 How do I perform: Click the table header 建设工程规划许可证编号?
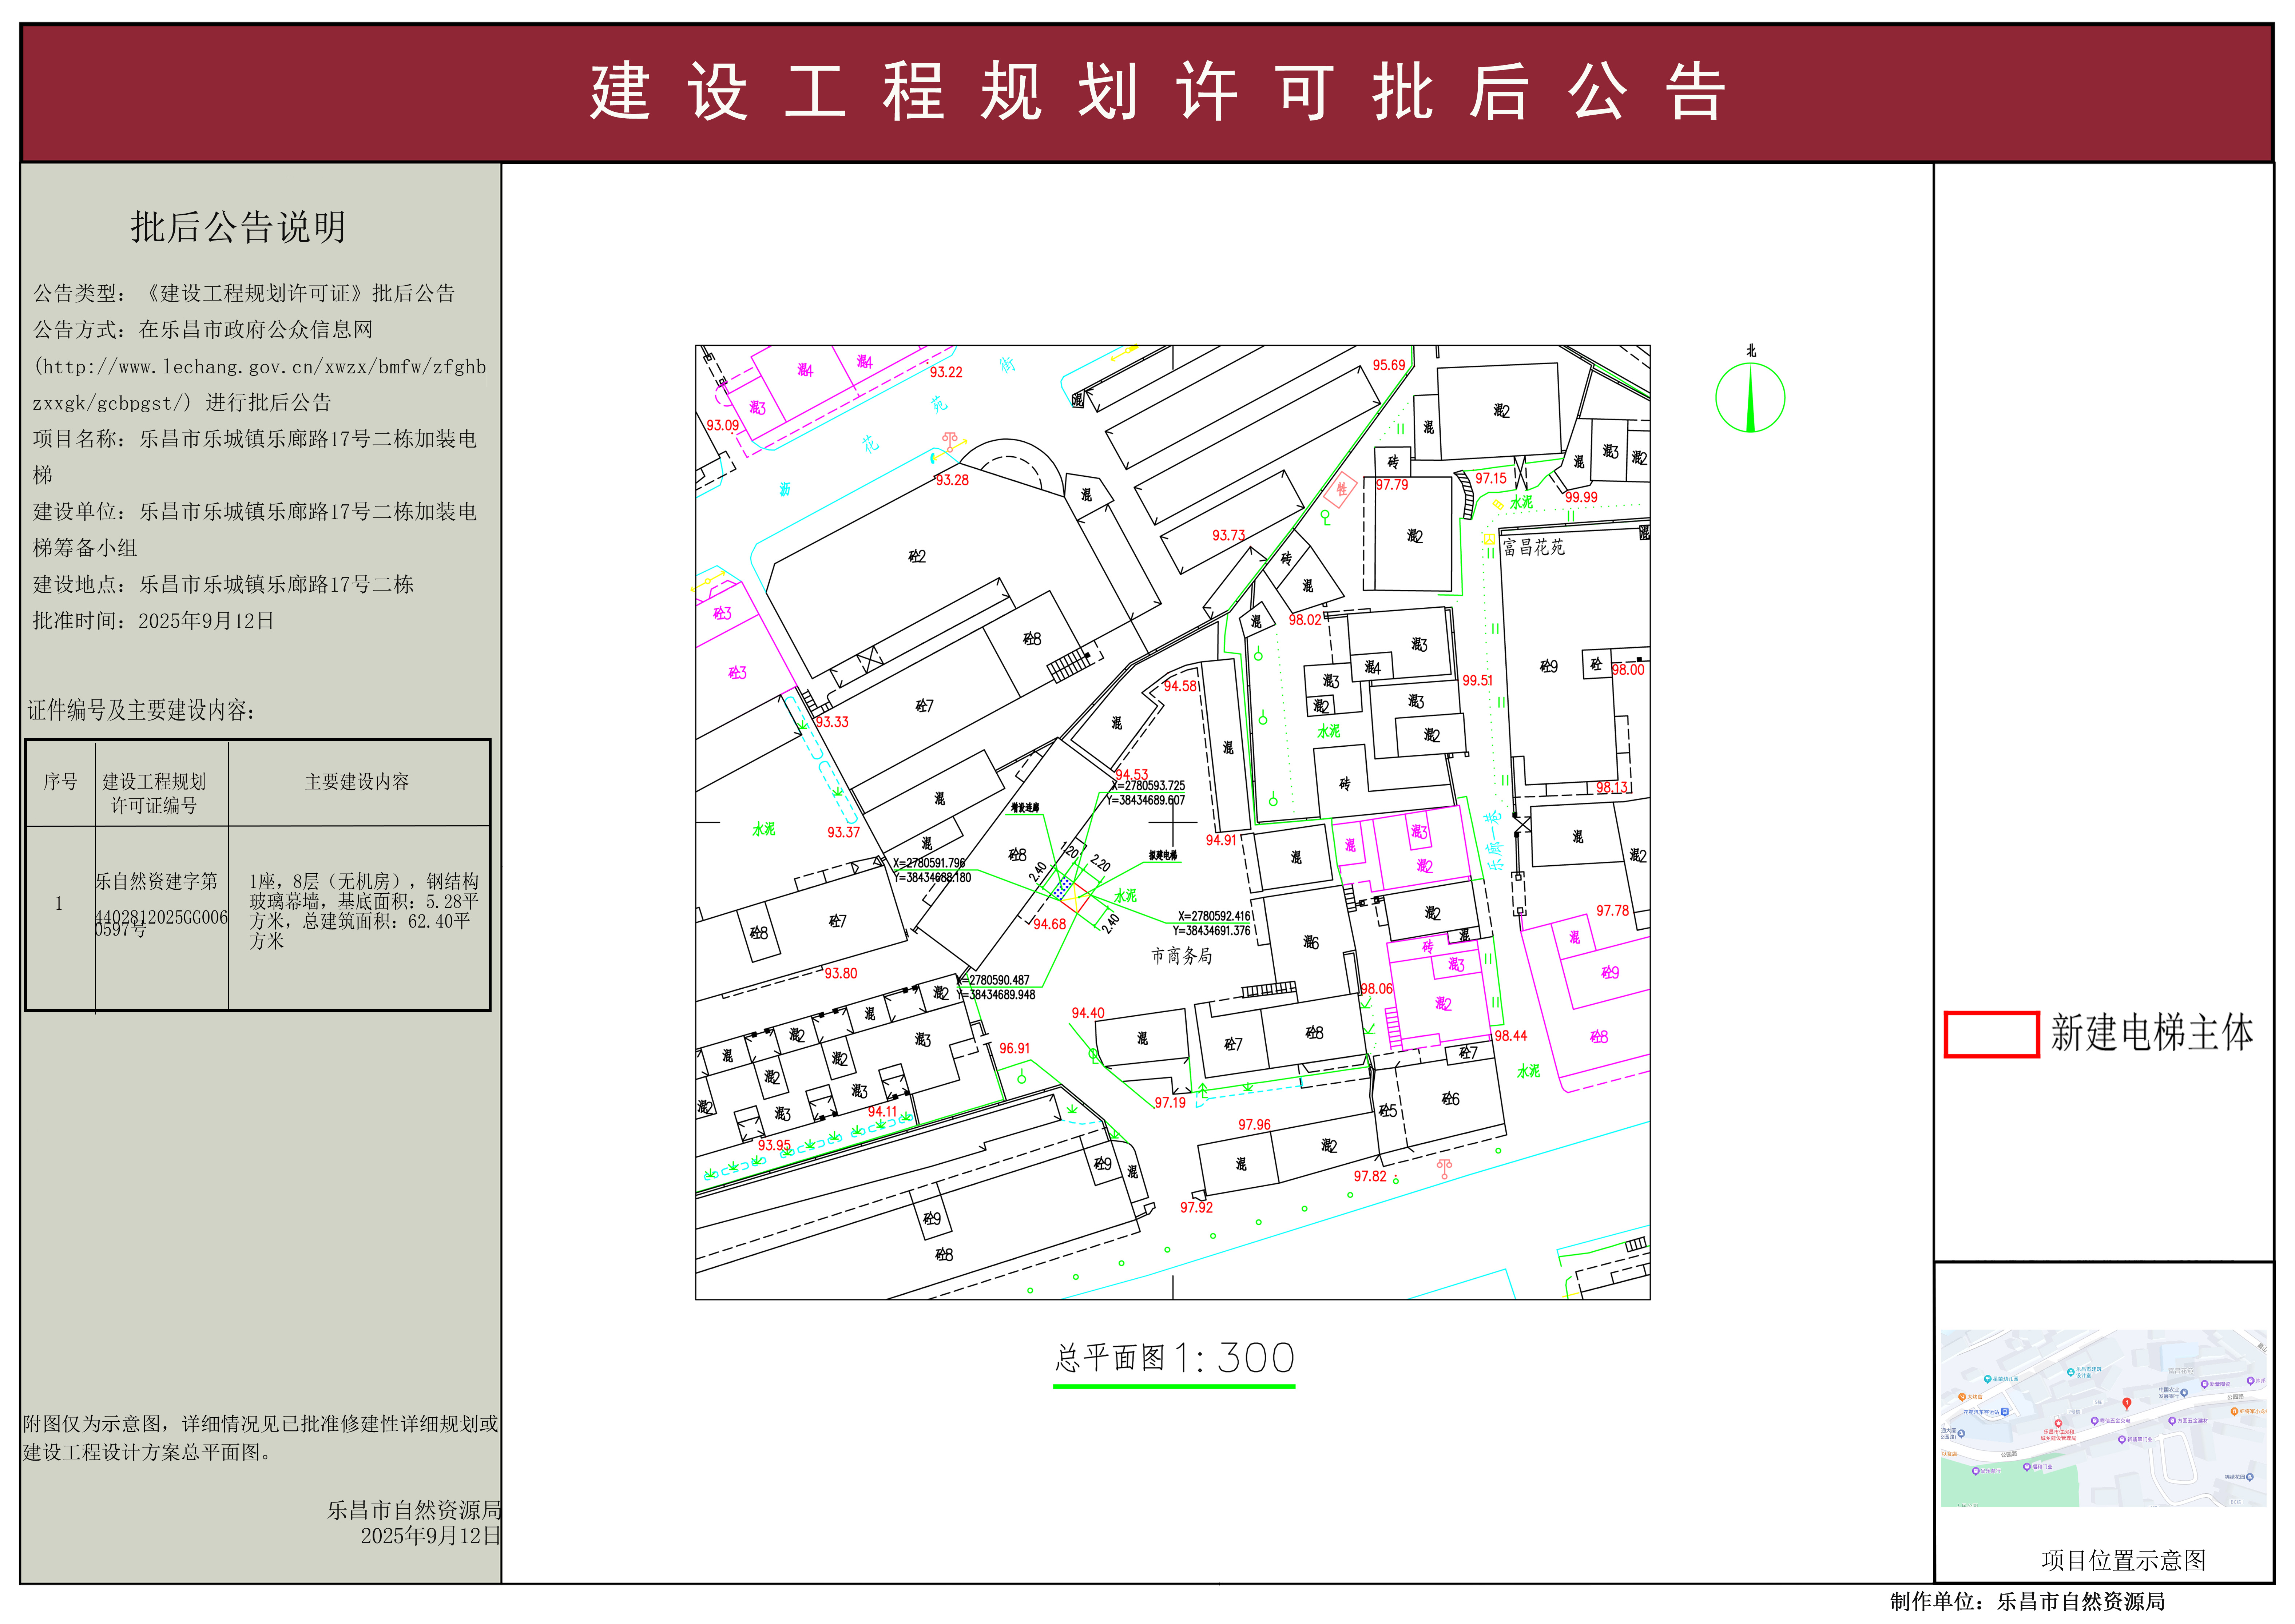tap(154, 793)
